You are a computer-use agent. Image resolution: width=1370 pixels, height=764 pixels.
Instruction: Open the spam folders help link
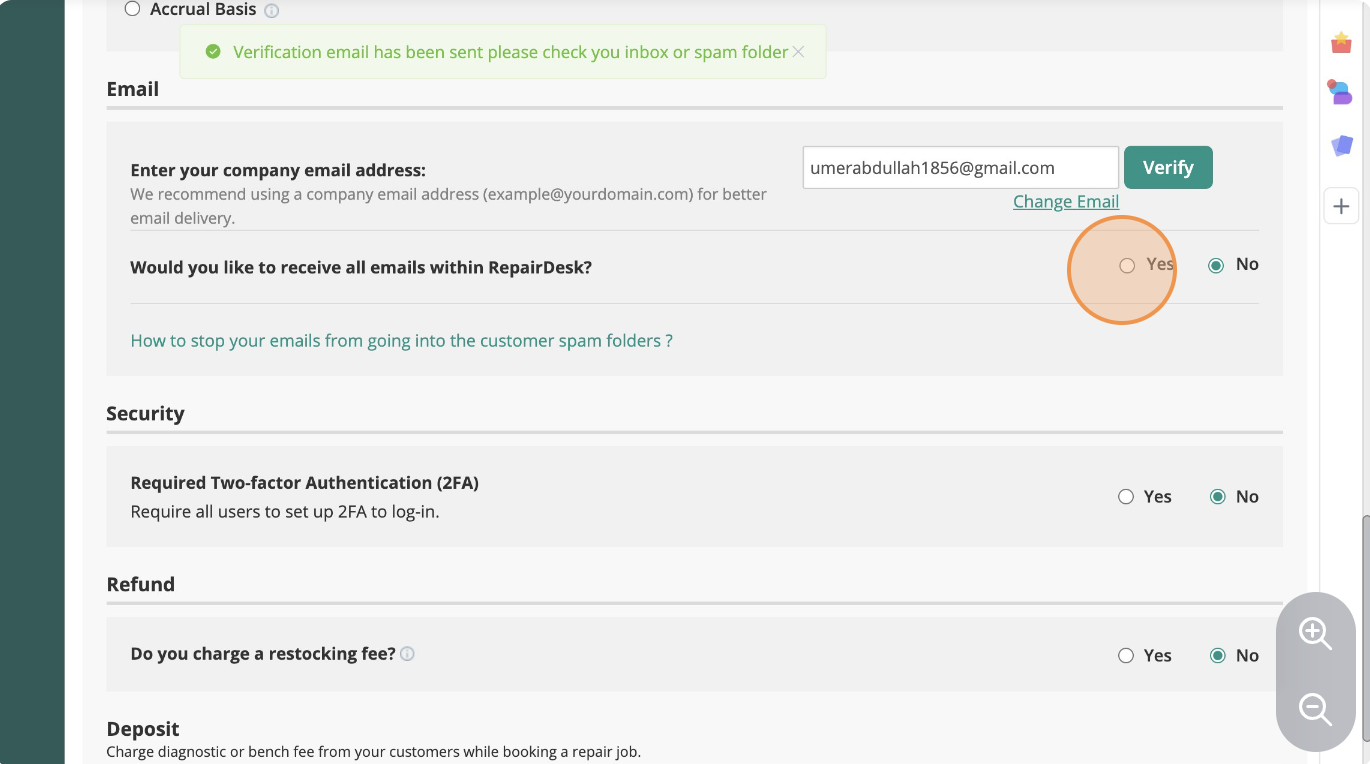tap(401, 341)
